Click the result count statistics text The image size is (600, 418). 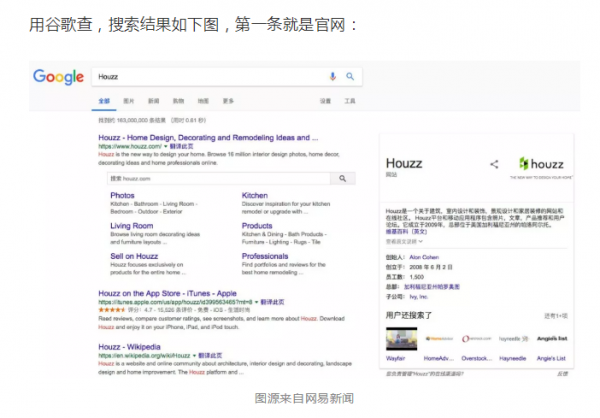tap(152, 120)
